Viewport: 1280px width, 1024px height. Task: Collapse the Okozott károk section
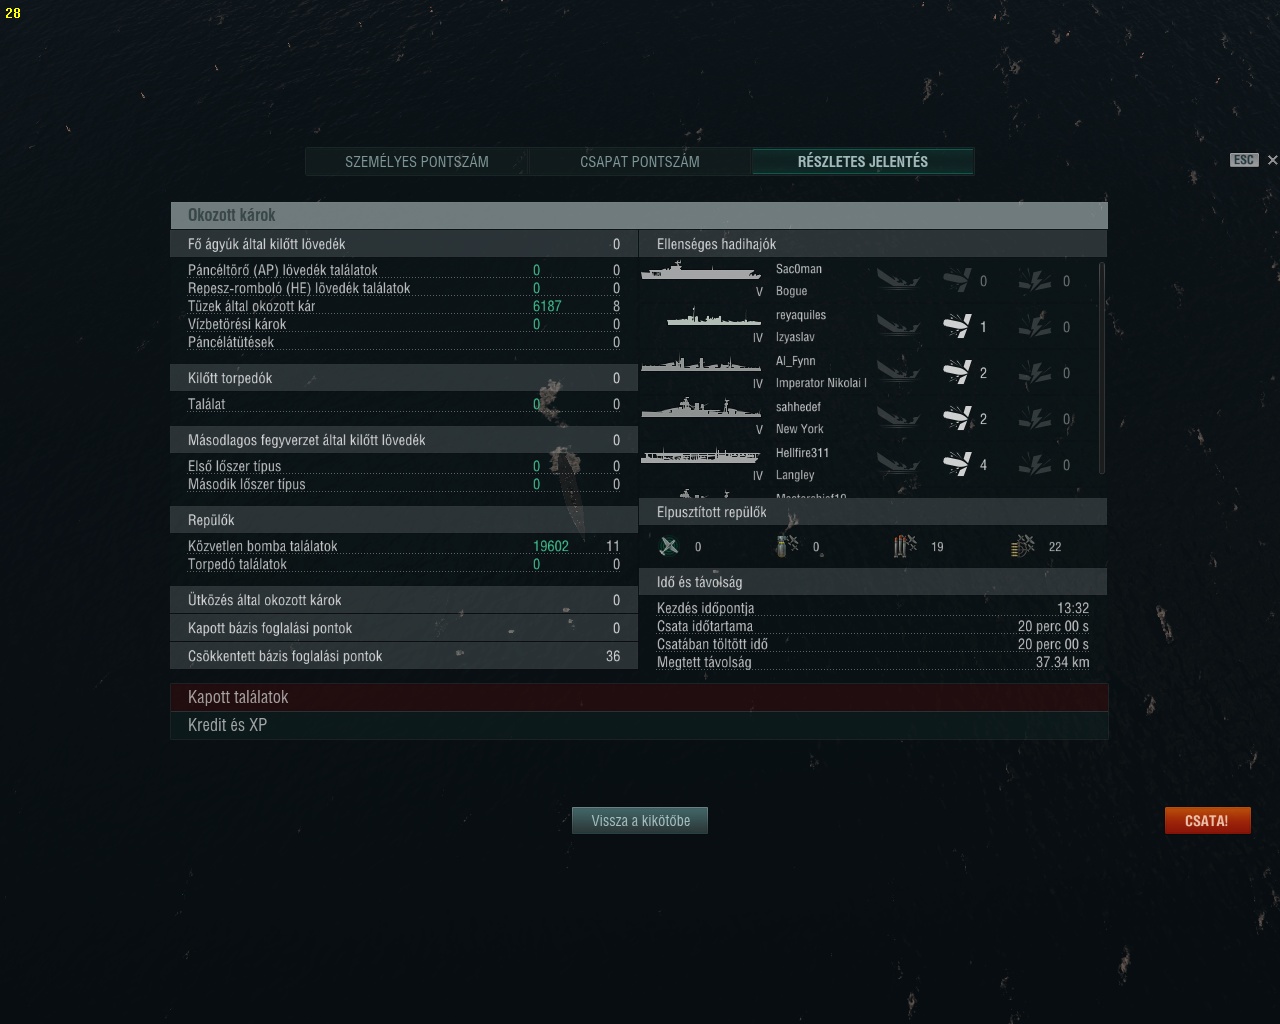pyautogui.click(x=639, y=215)
